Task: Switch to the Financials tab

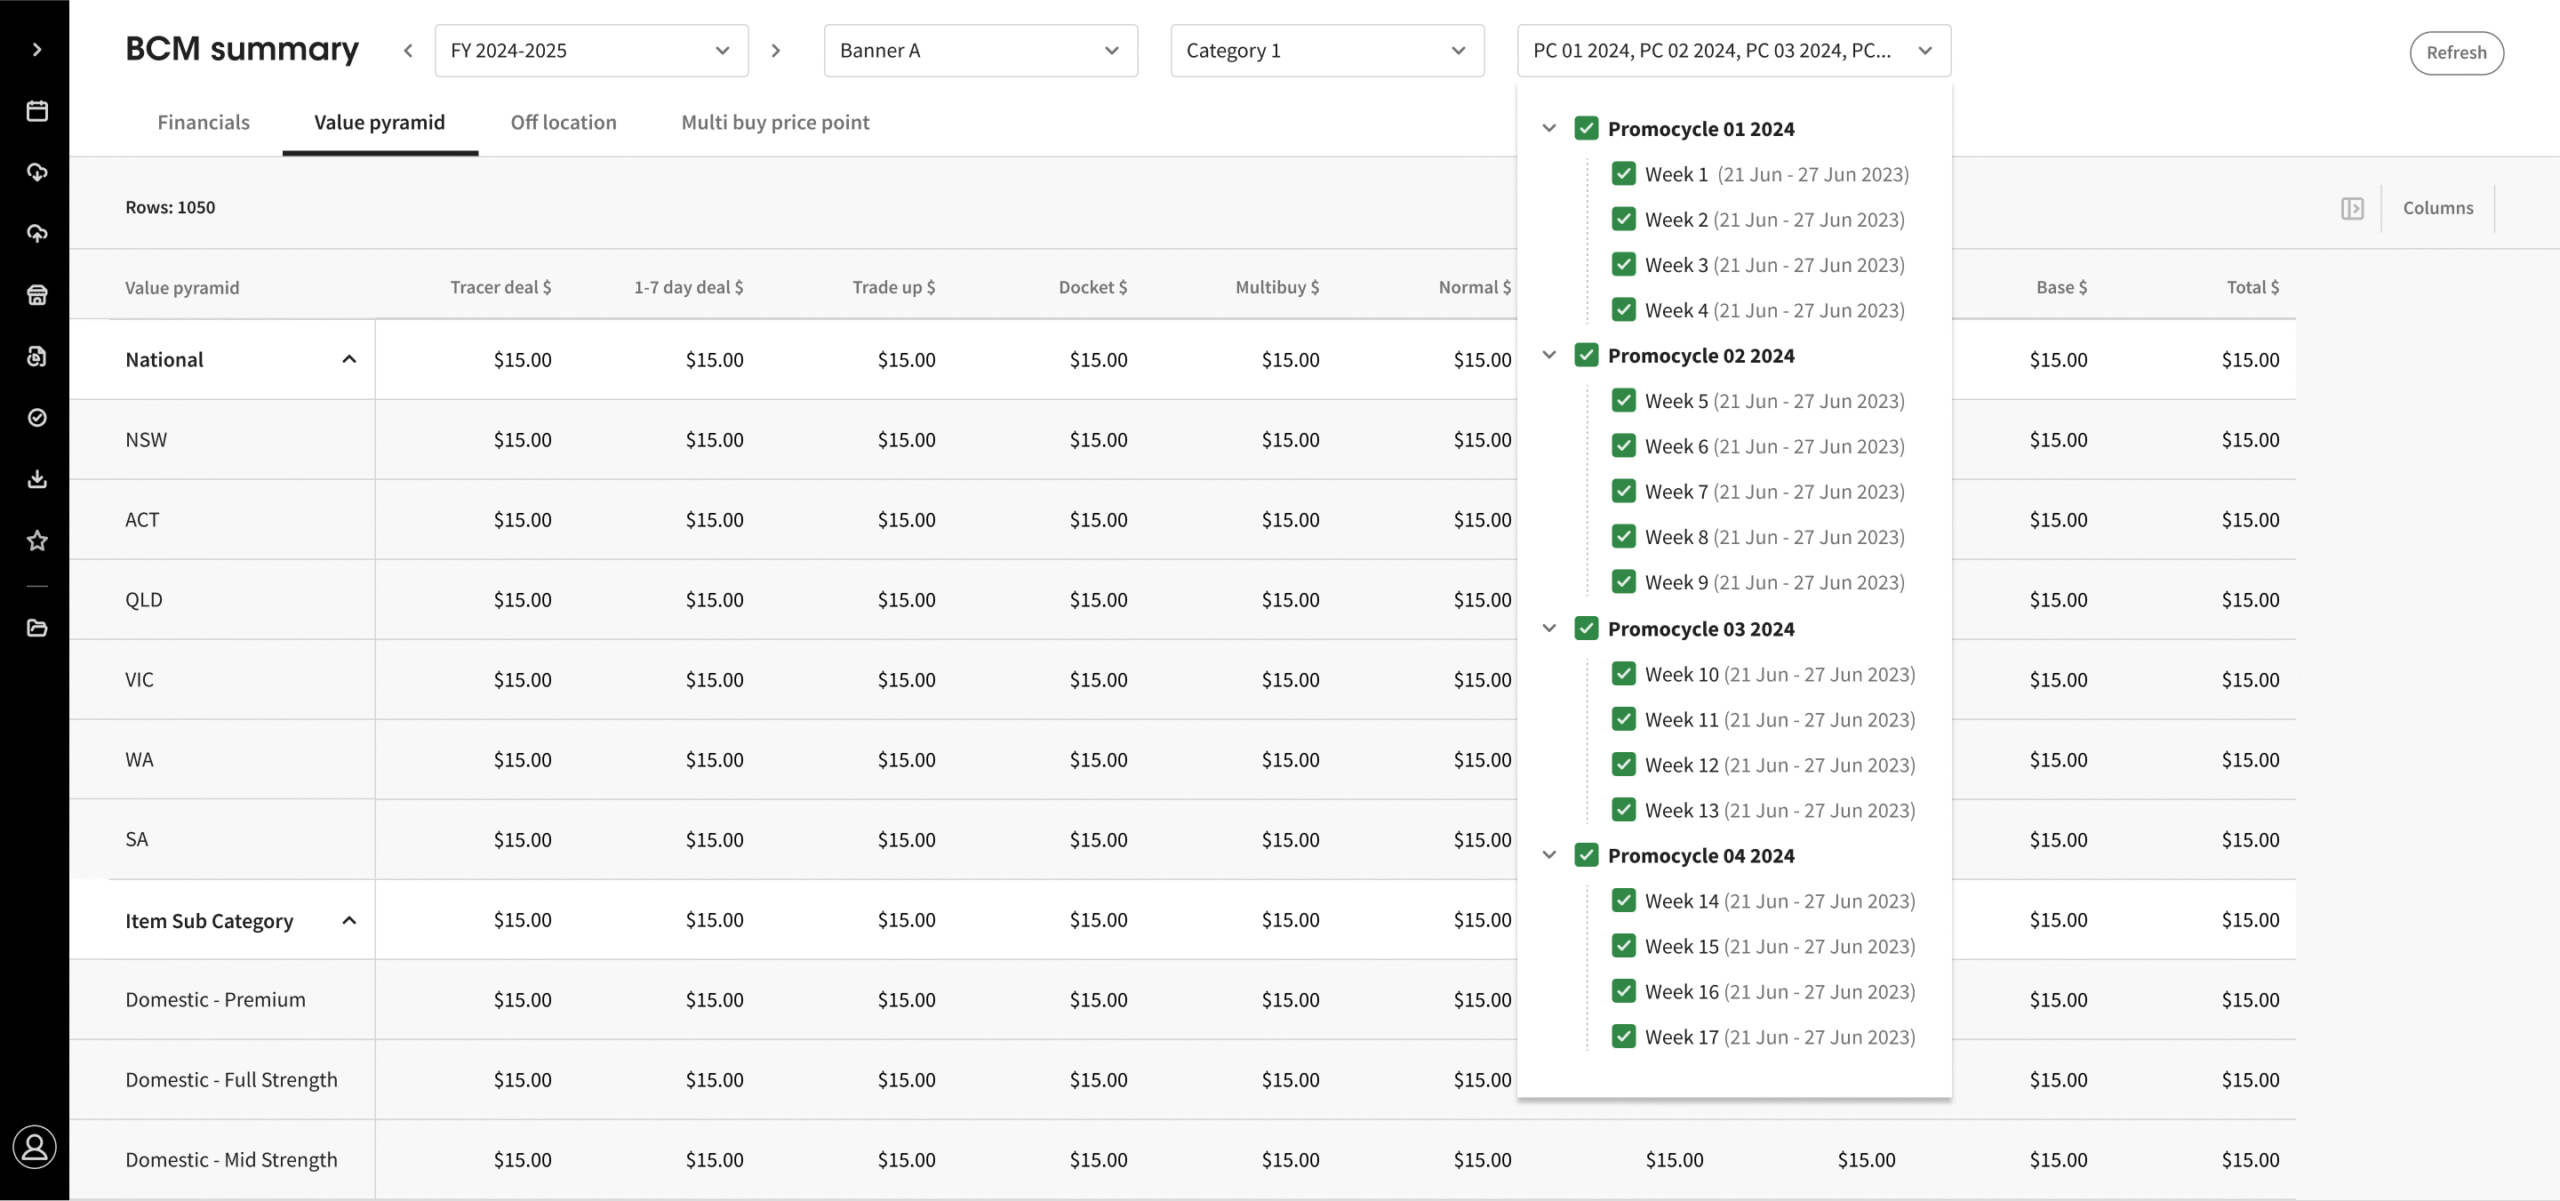Action: click(x=203, y=122)
